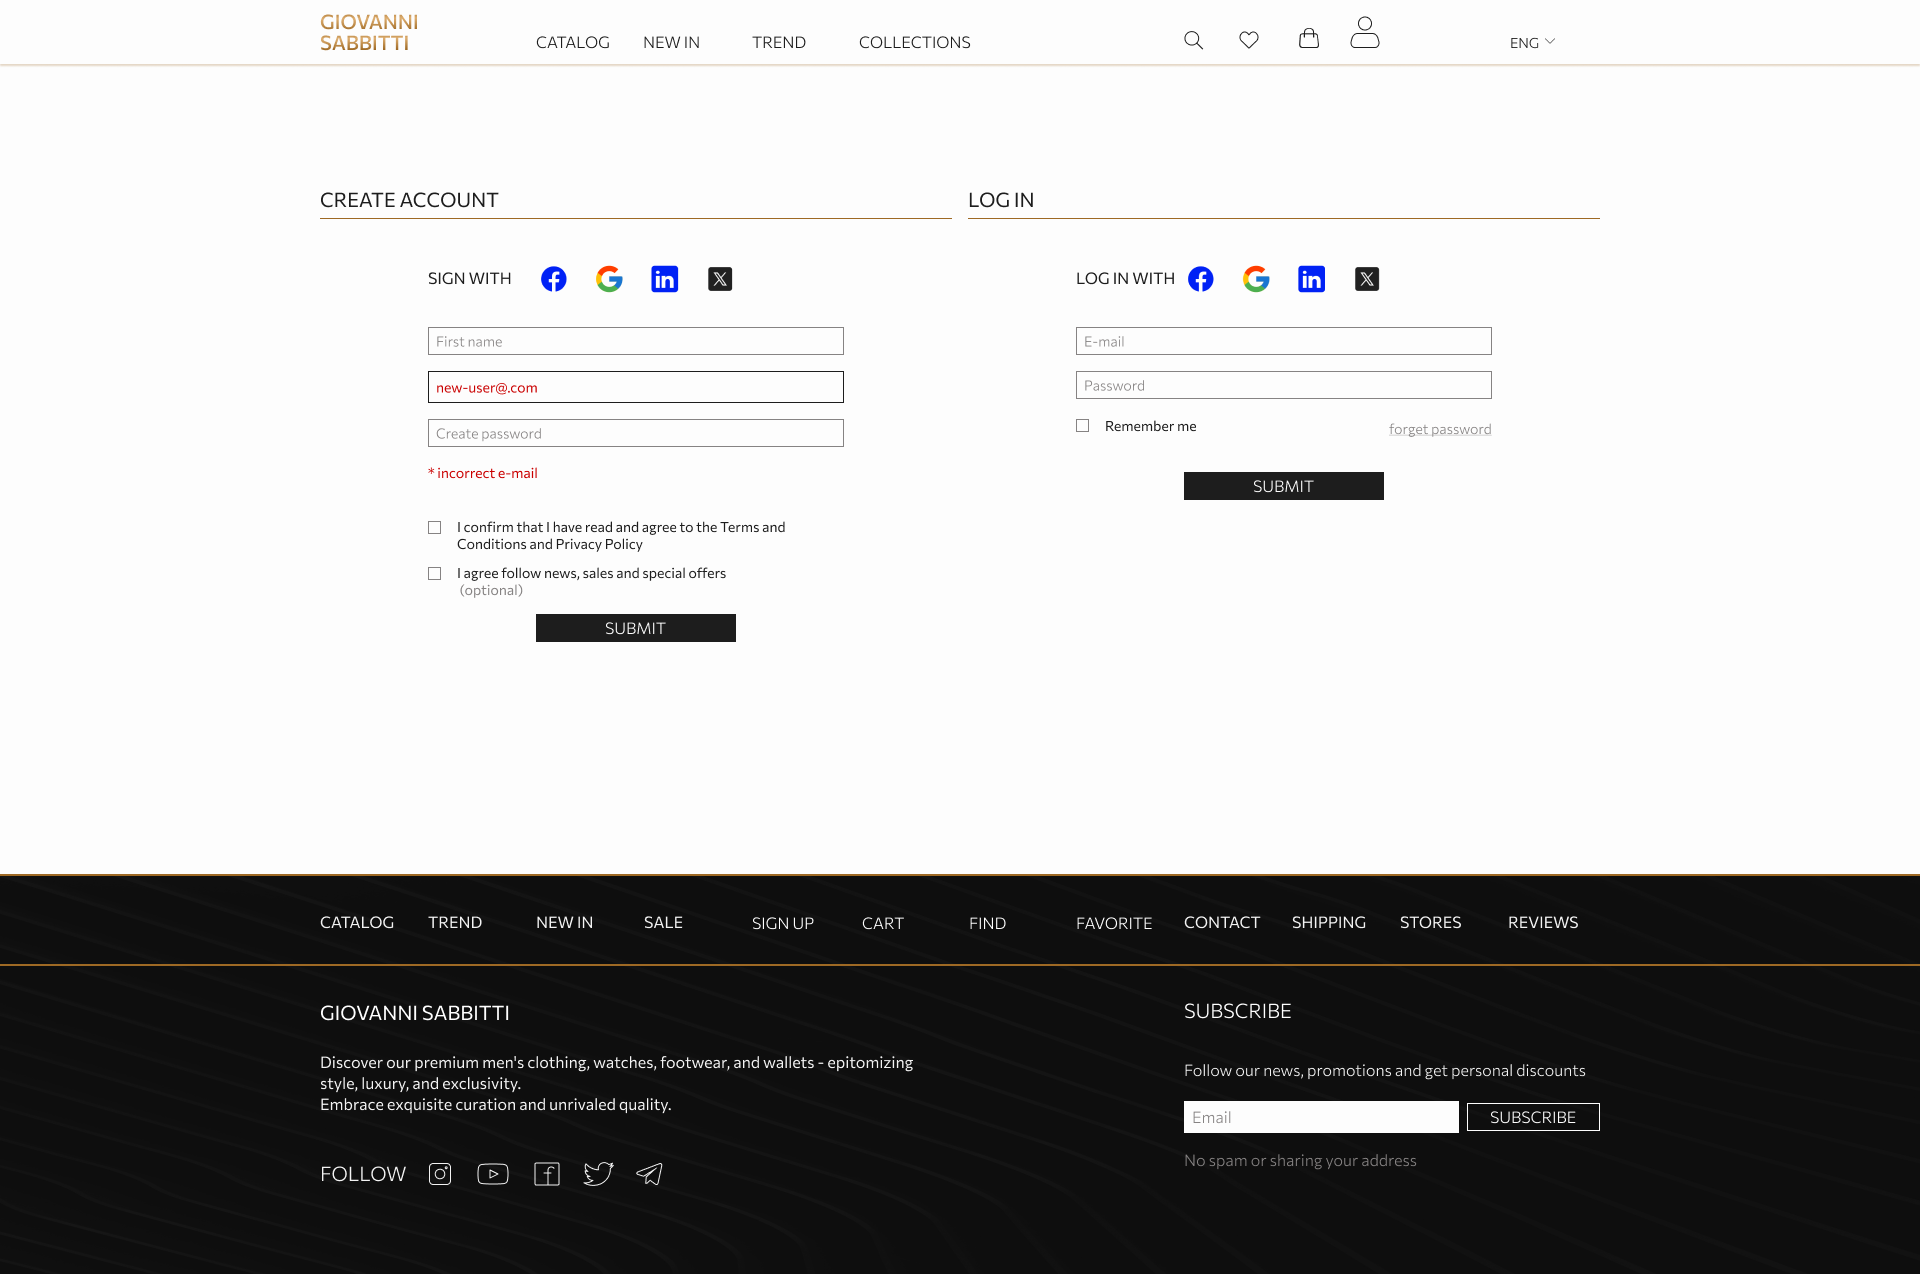Log in with the LinkedIn icon

(1311, 279)
